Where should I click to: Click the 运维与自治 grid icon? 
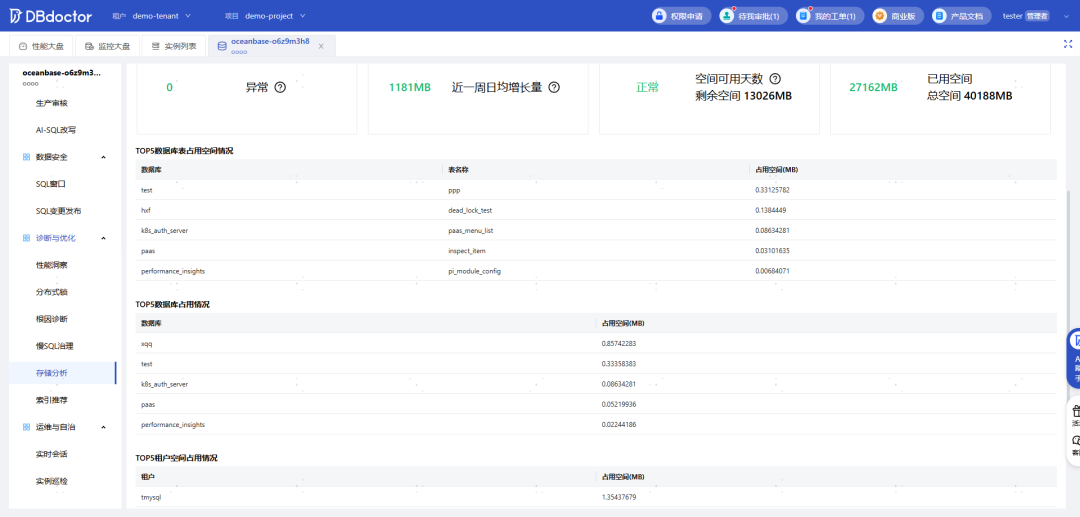(26, 427)
